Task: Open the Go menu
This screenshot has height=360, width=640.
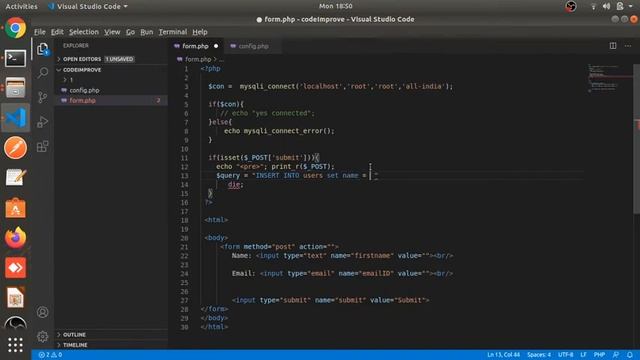Action: (x=130, y=32)
